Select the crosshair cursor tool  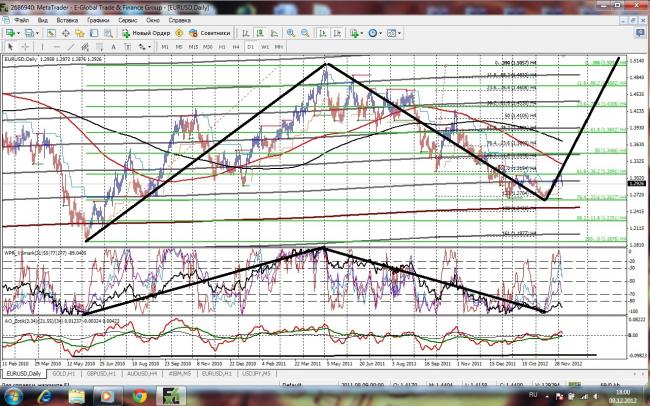[25, 46]
